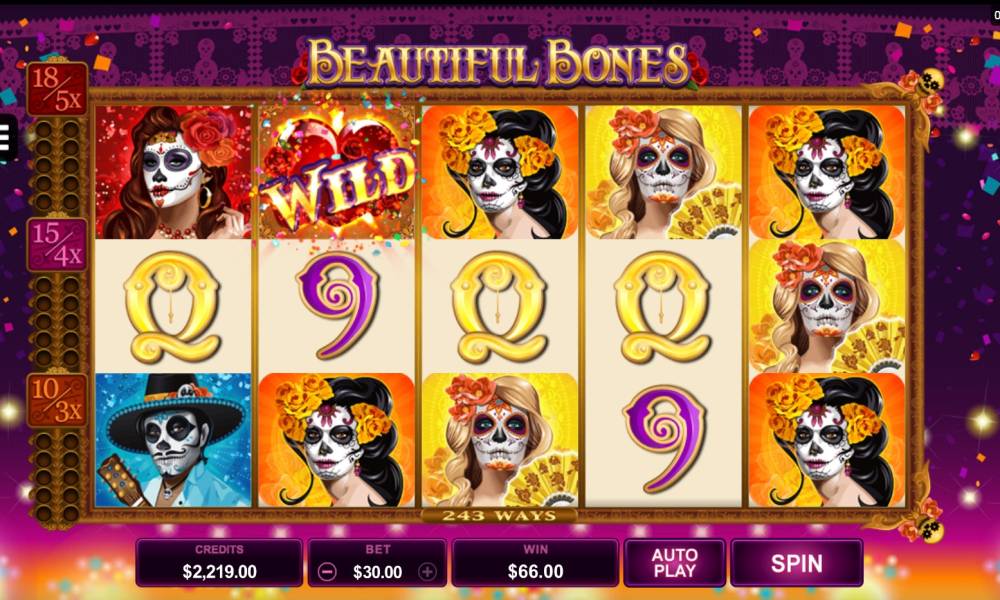Screen dimensions: 1000x600
Task: Click the purple 9 on fourth reel
Action: [x=663, y=440]
